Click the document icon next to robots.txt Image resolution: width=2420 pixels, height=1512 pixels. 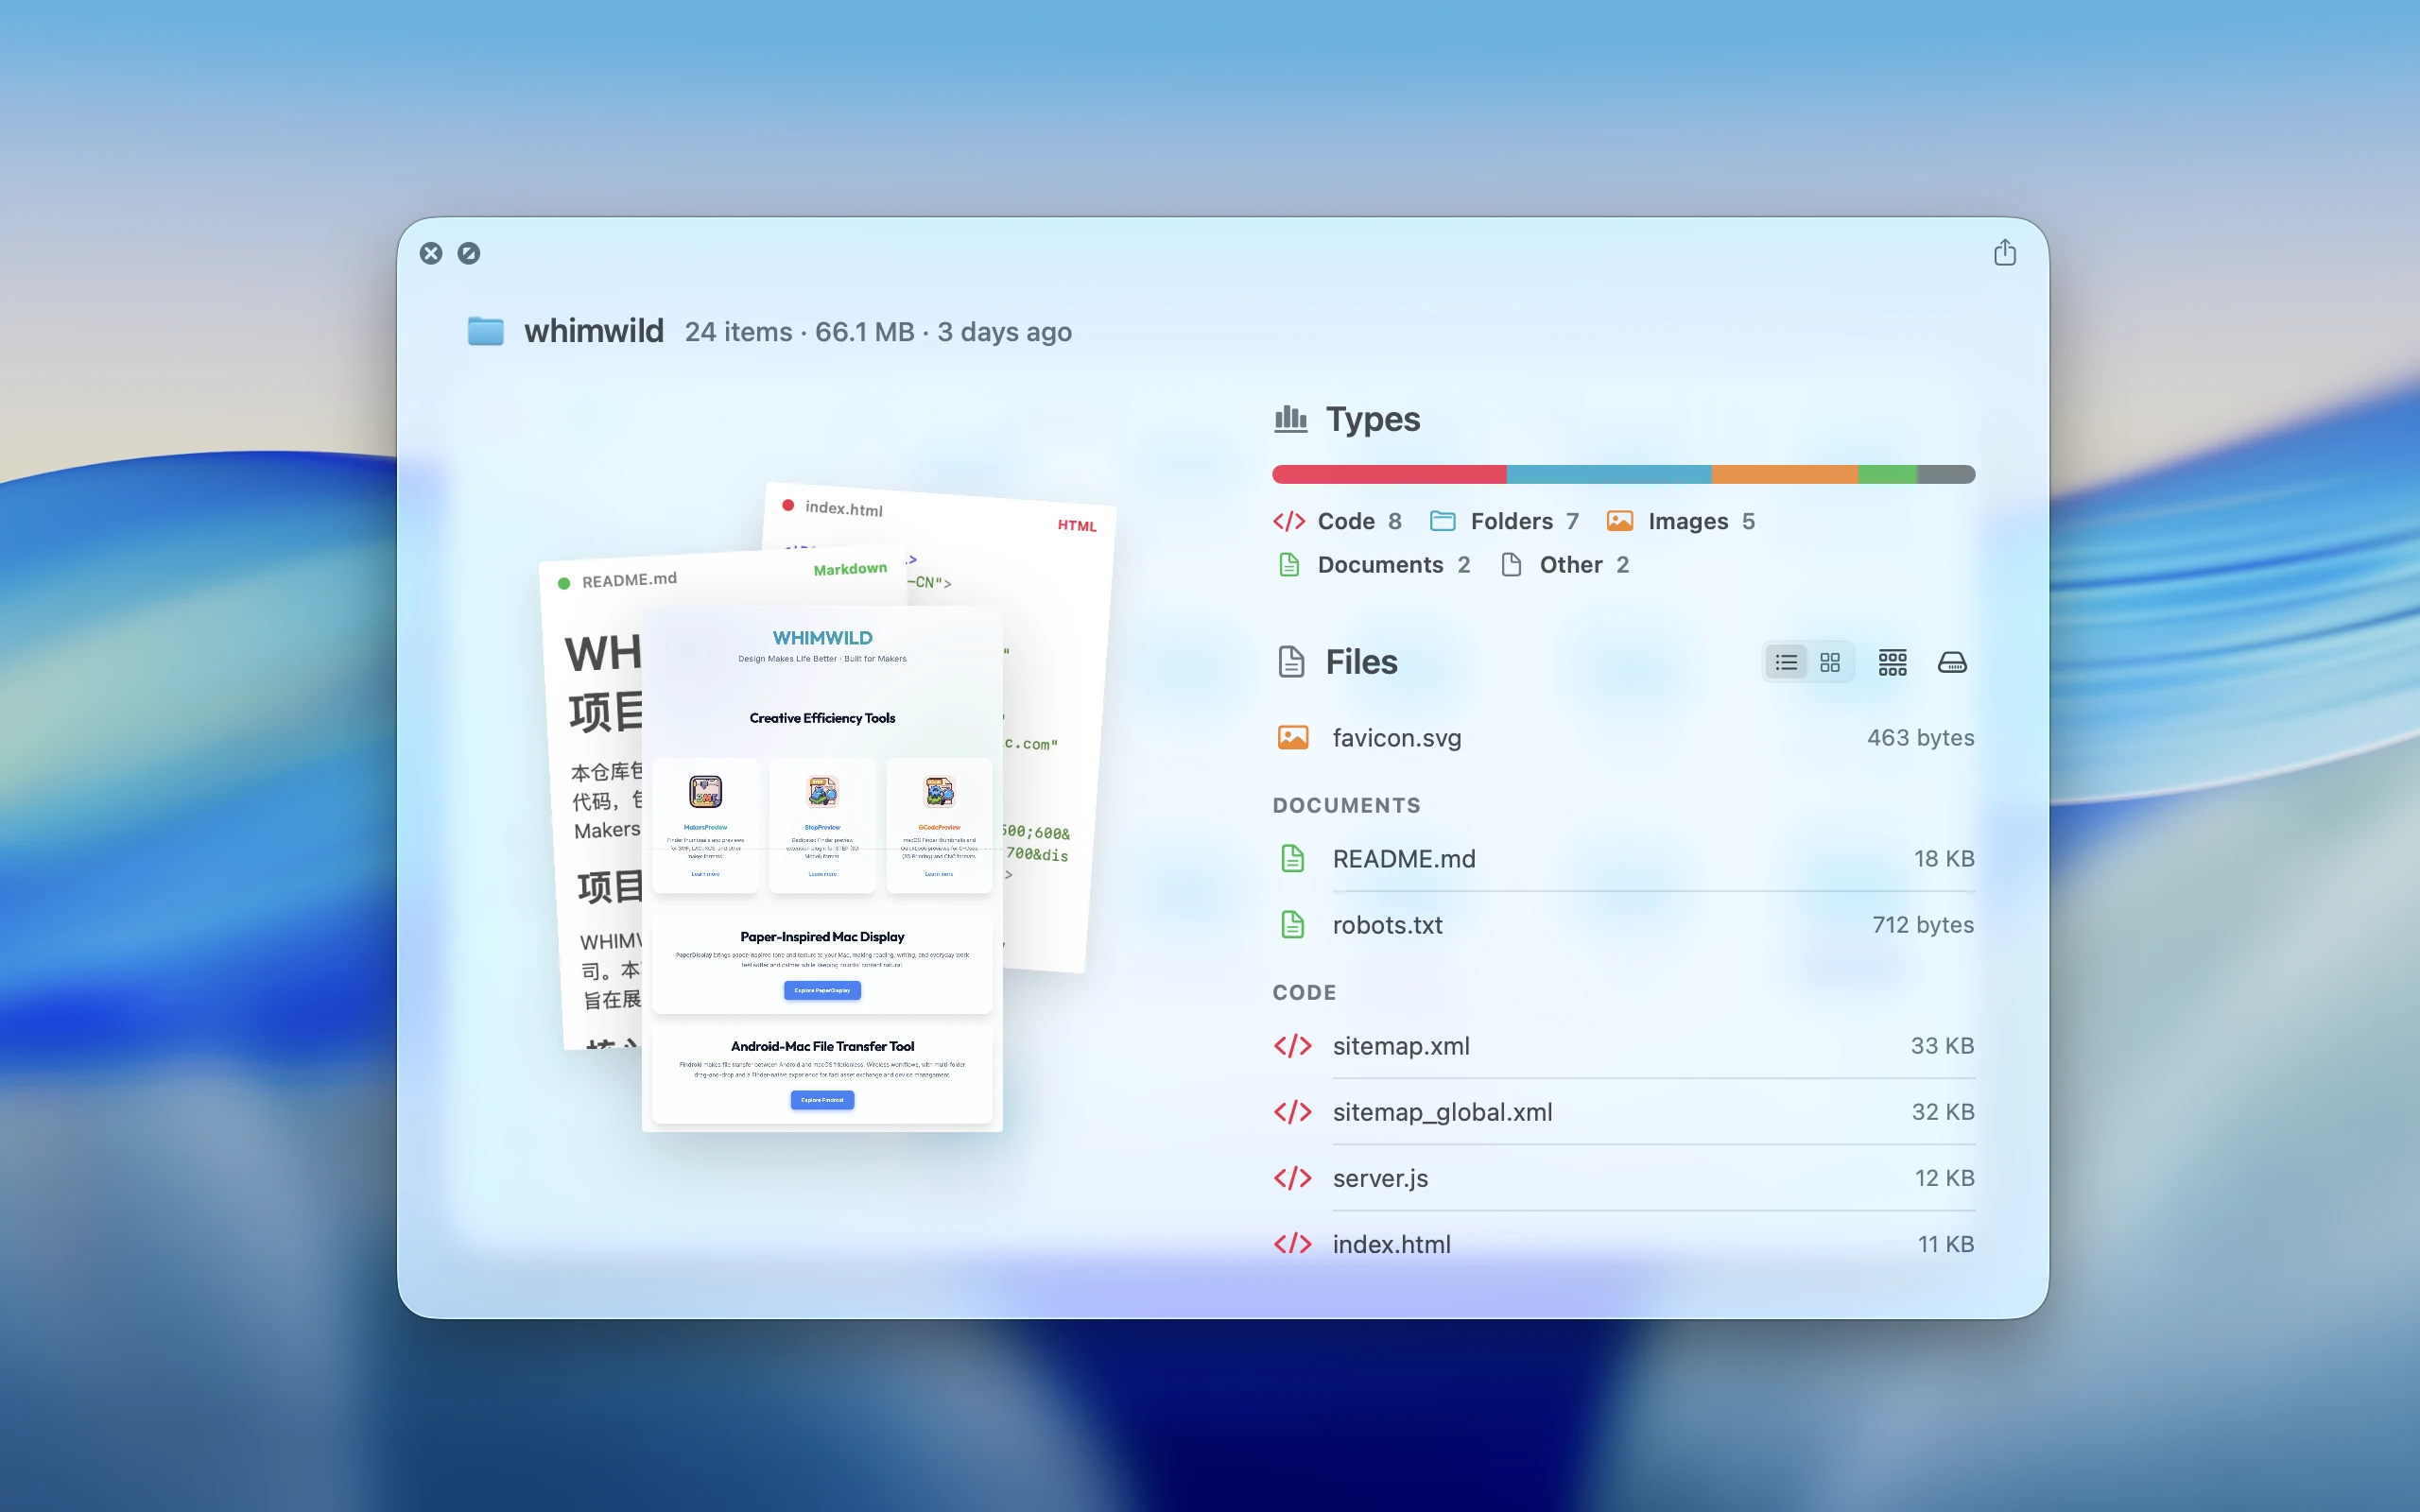[x=1292, y=925]
